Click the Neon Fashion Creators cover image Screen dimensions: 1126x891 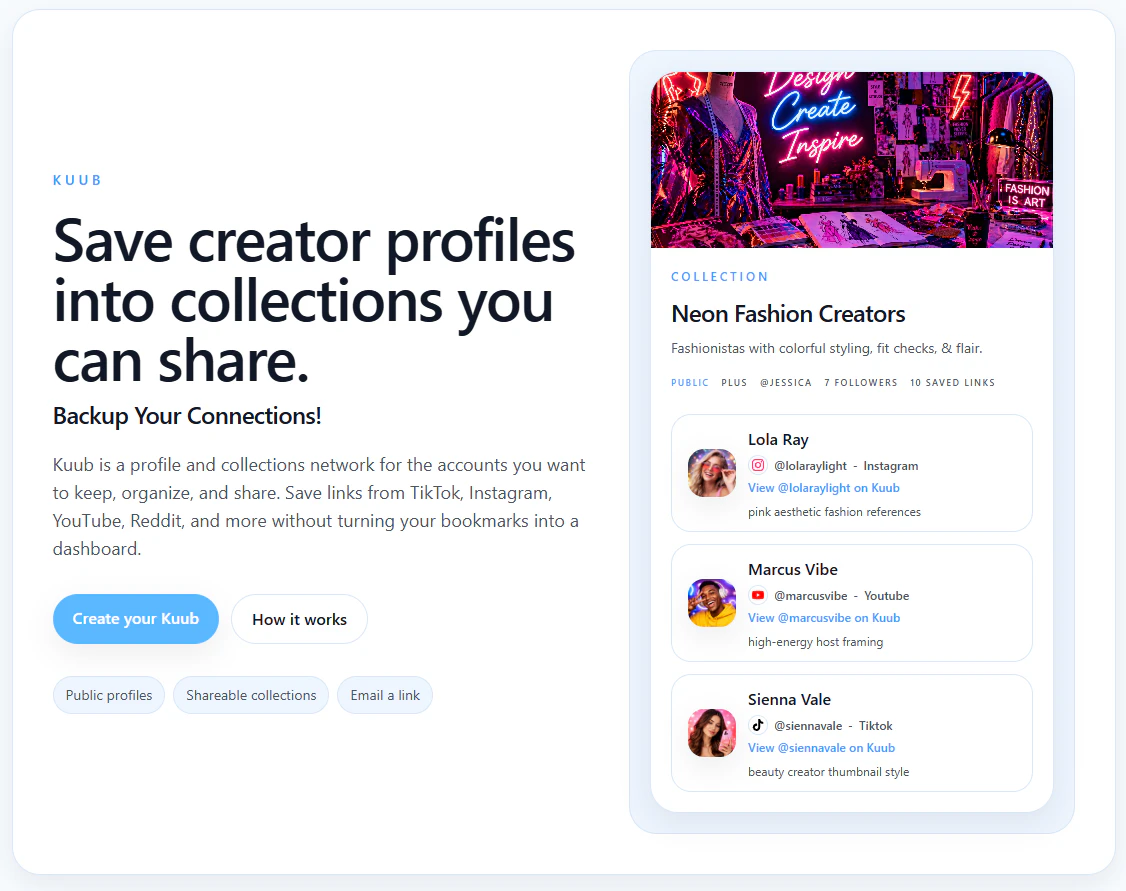click(851, 159)
